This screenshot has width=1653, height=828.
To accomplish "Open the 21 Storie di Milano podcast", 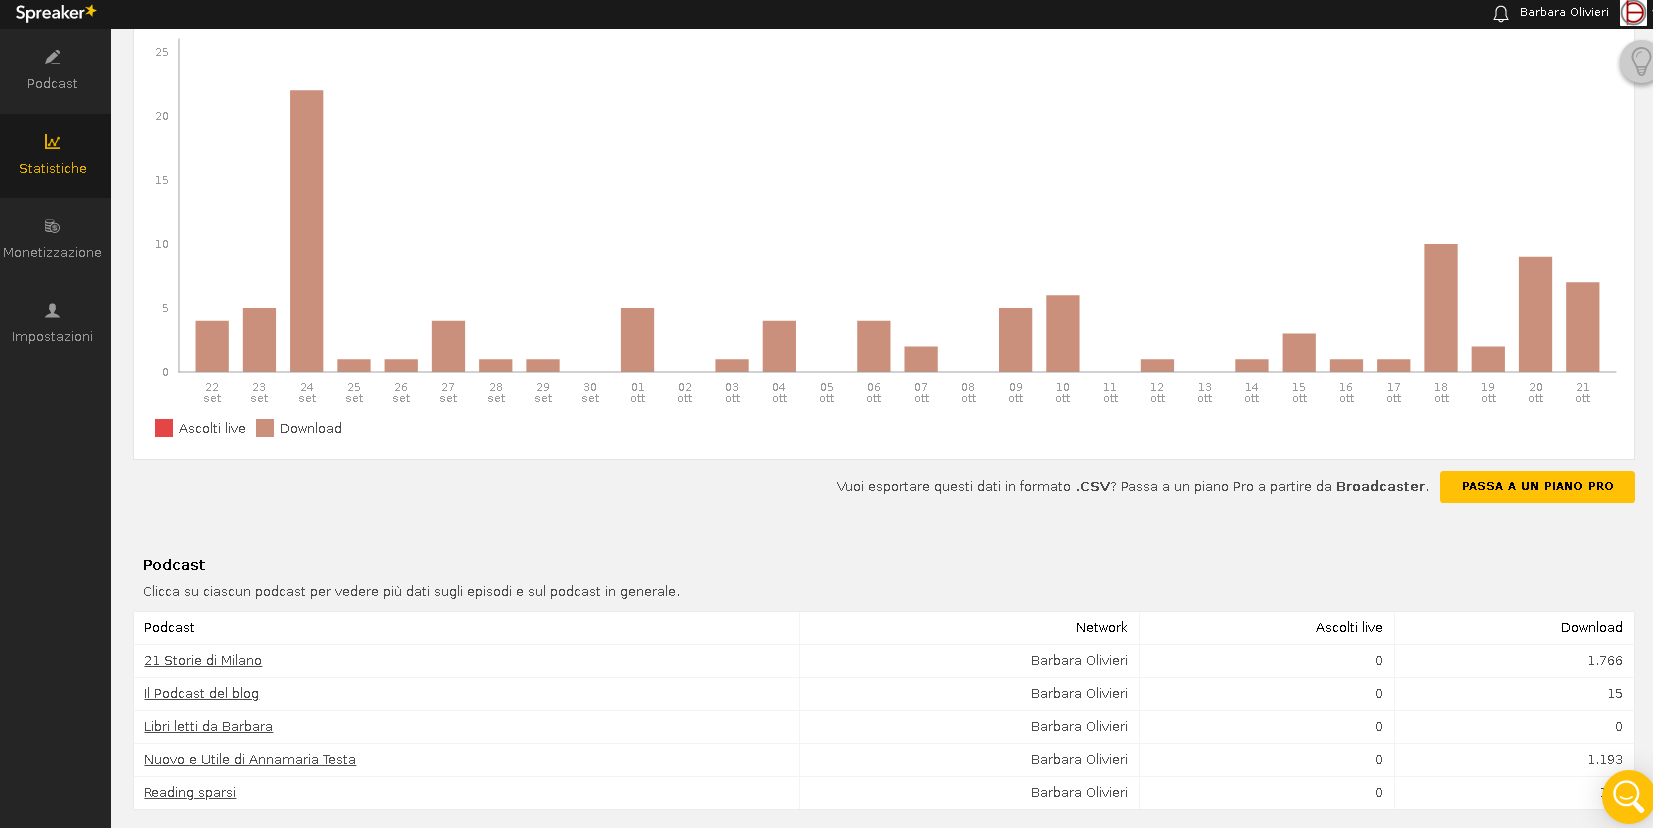I will click(203, 661).
